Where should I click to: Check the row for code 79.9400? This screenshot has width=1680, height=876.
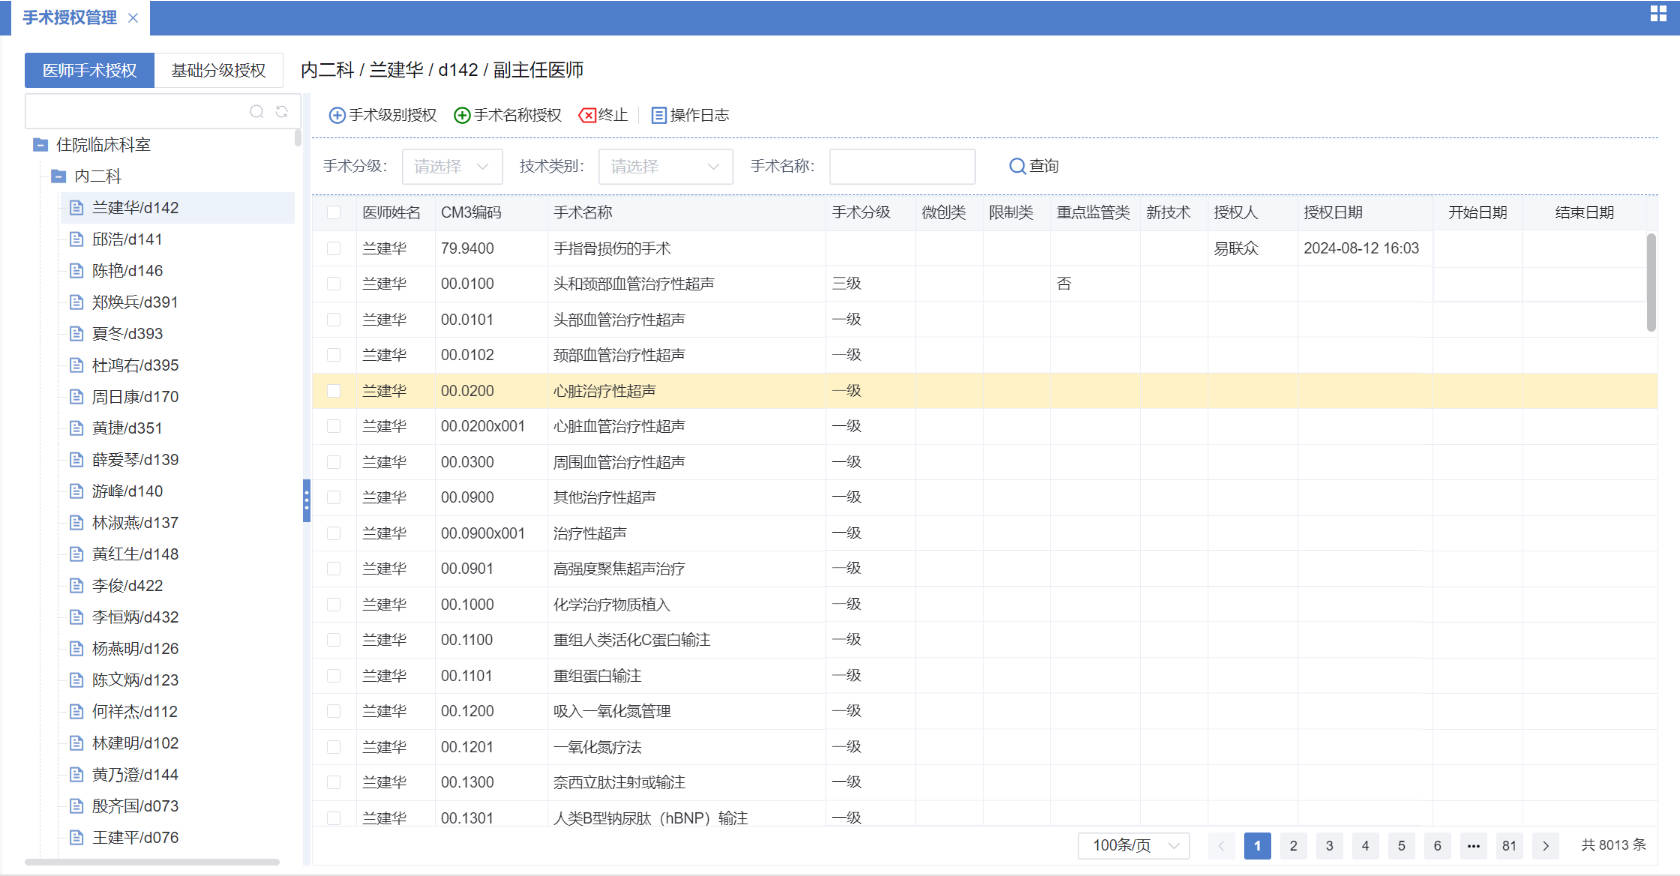334,248
